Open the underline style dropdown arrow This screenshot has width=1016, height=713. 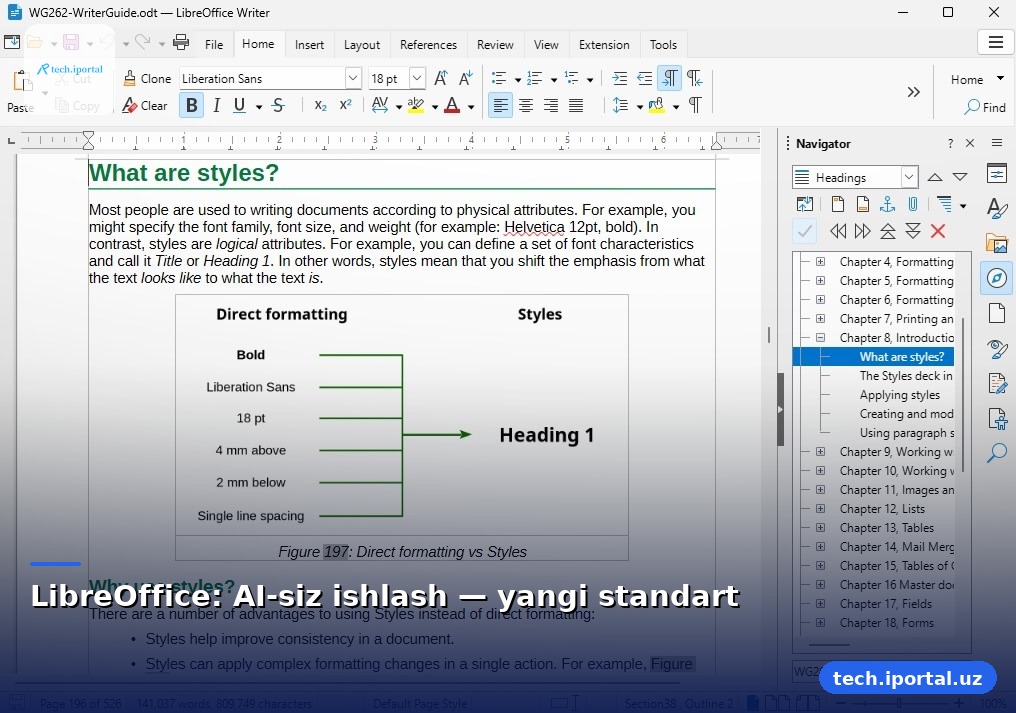(259, 107)
